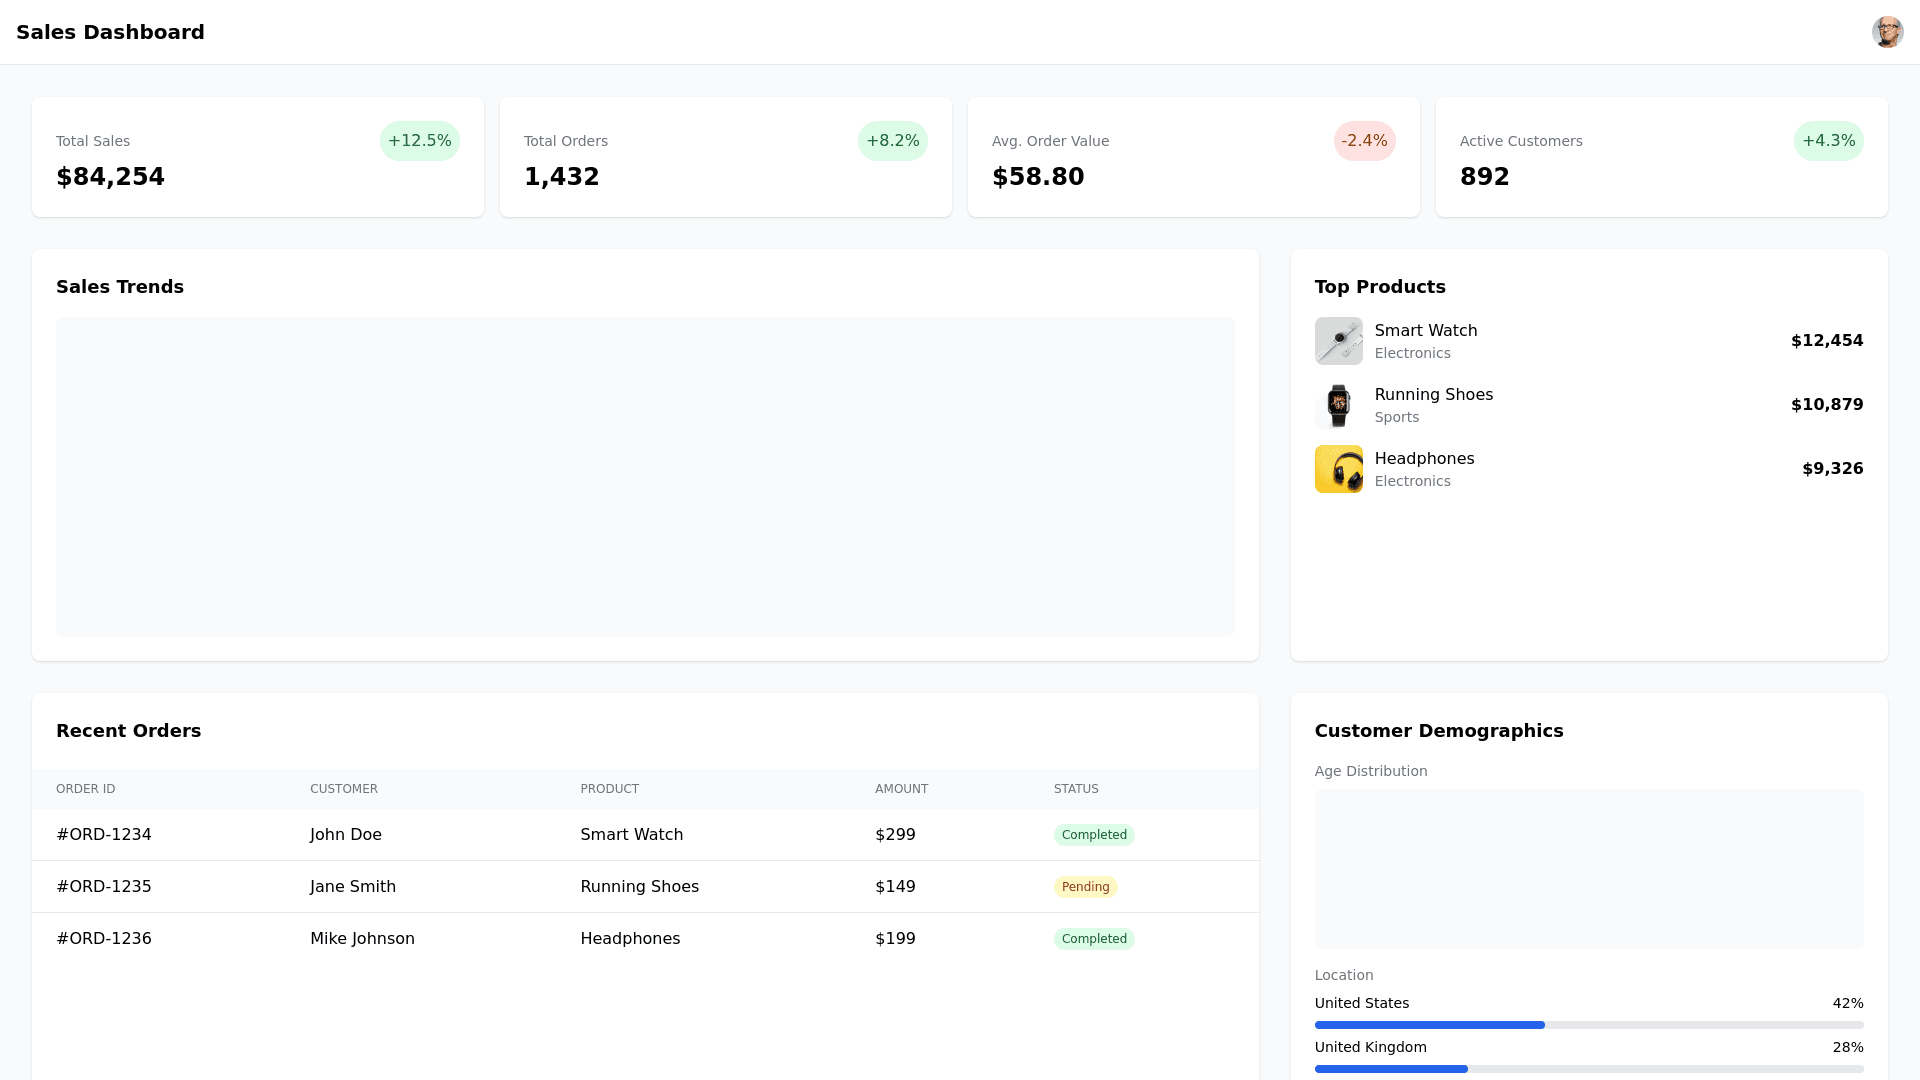The image size is (1920, 1080).
Task: Open the user profile avatar
Action: click(x=1887, y=32)
